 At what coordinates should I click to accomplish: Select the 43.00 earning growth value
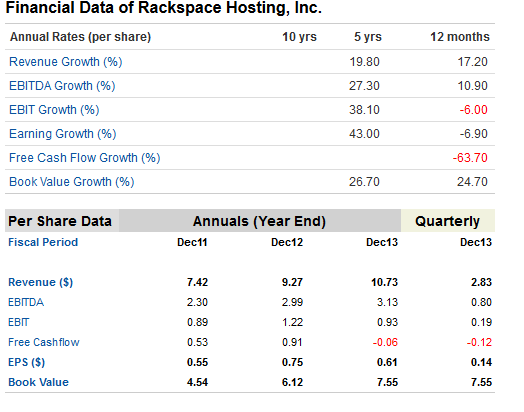365,134
